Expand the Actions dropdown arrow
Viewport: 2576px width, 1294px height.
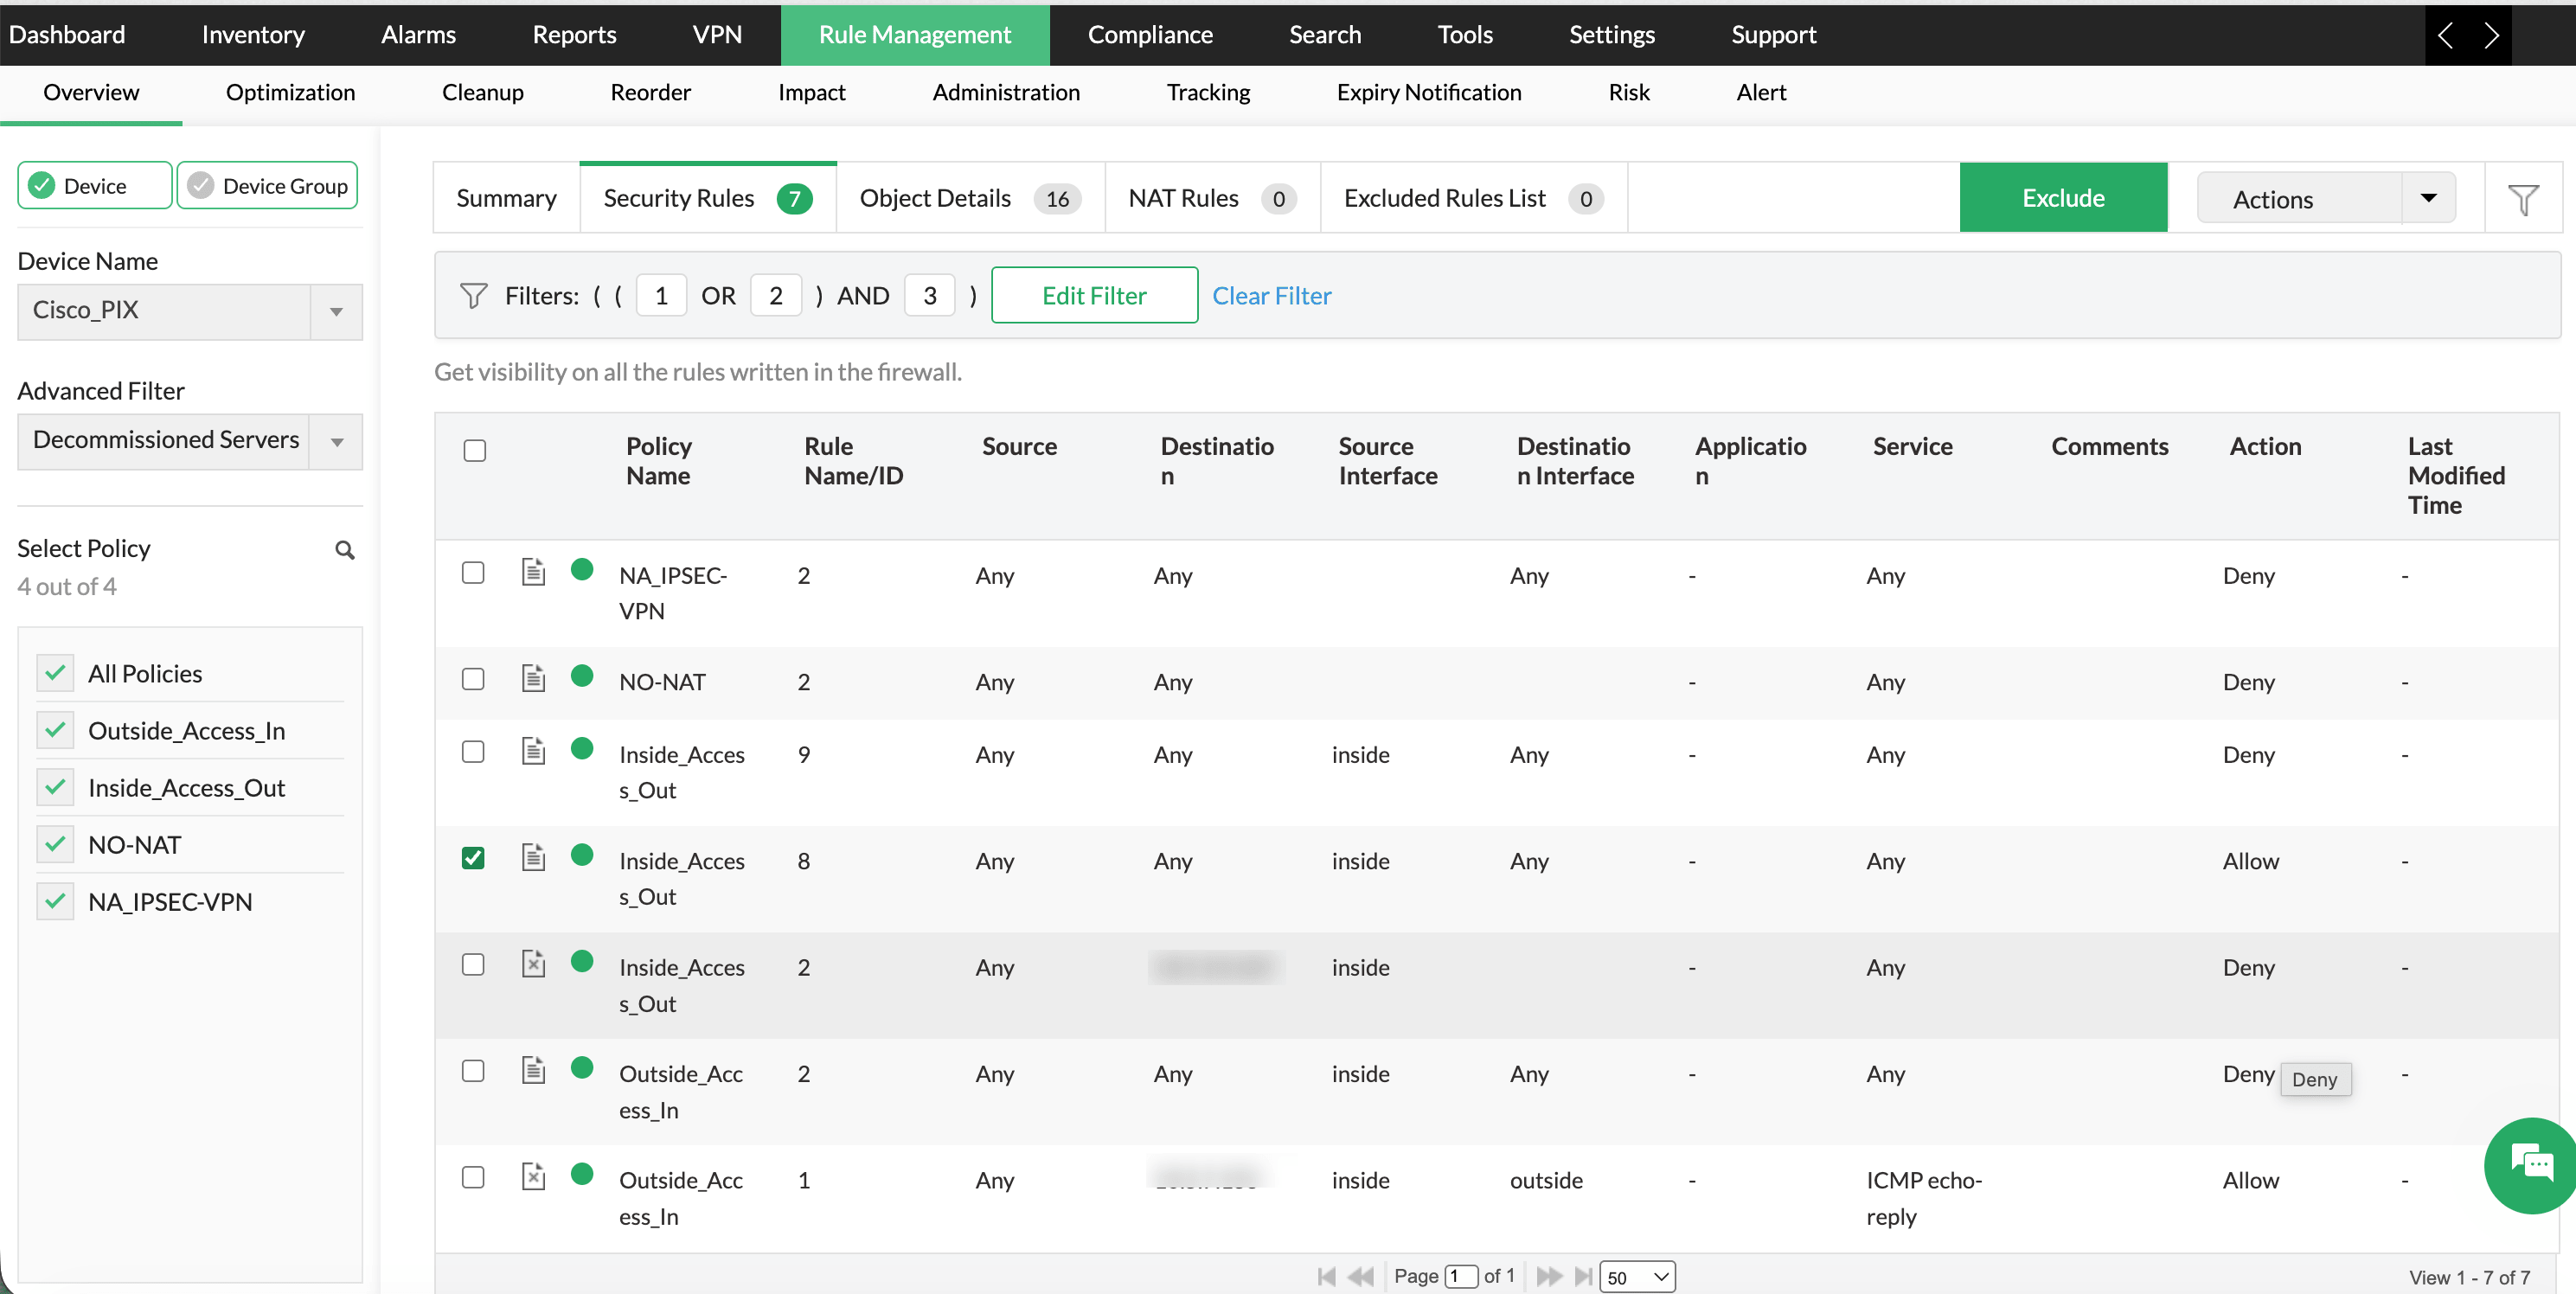pyautogui.click(x=2428, y=198)
